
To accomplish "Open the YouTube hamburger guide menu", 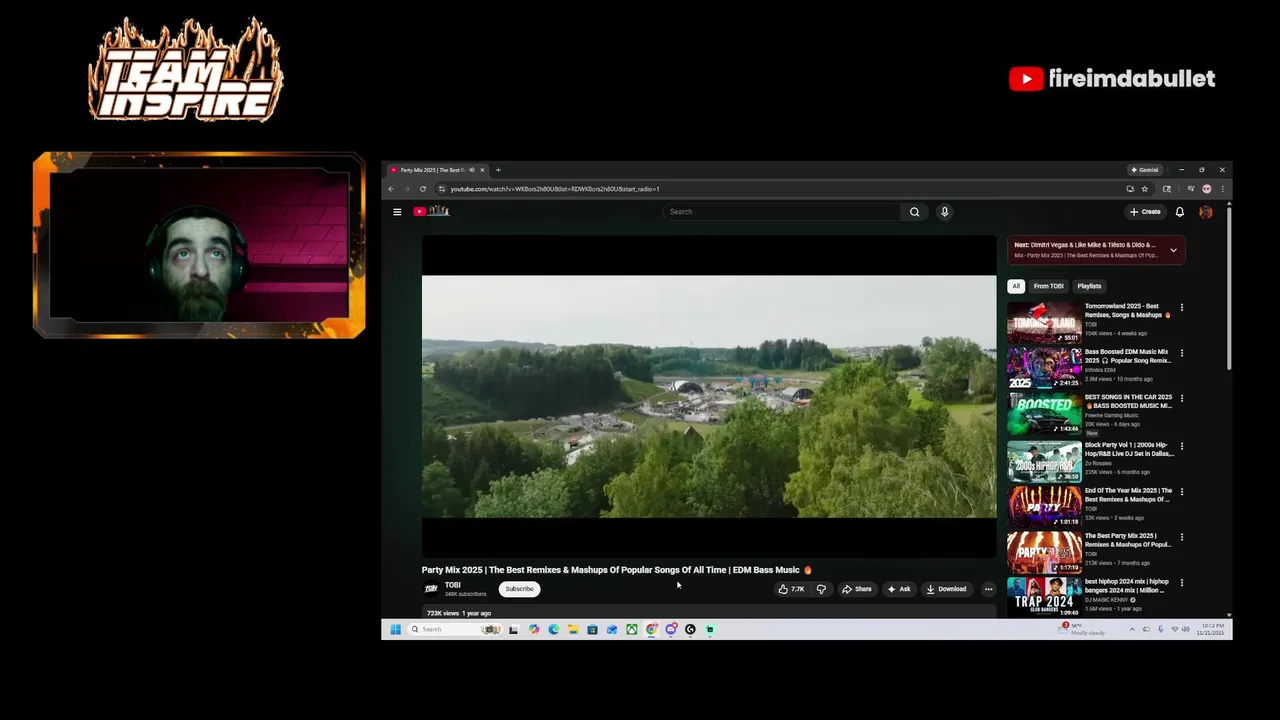I will pyautogui.click(x=397, y=212).
